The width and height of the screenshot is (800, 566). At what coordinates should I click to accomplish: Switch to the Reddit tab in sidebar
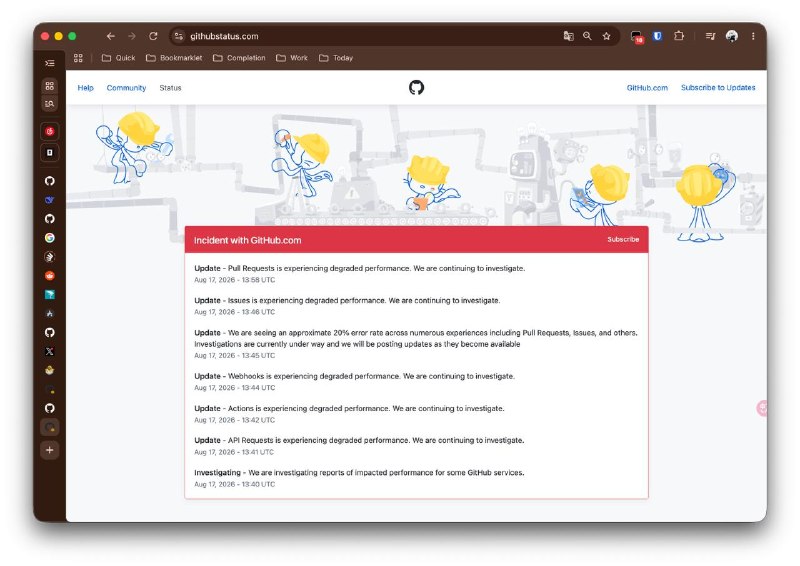(49, 276)
